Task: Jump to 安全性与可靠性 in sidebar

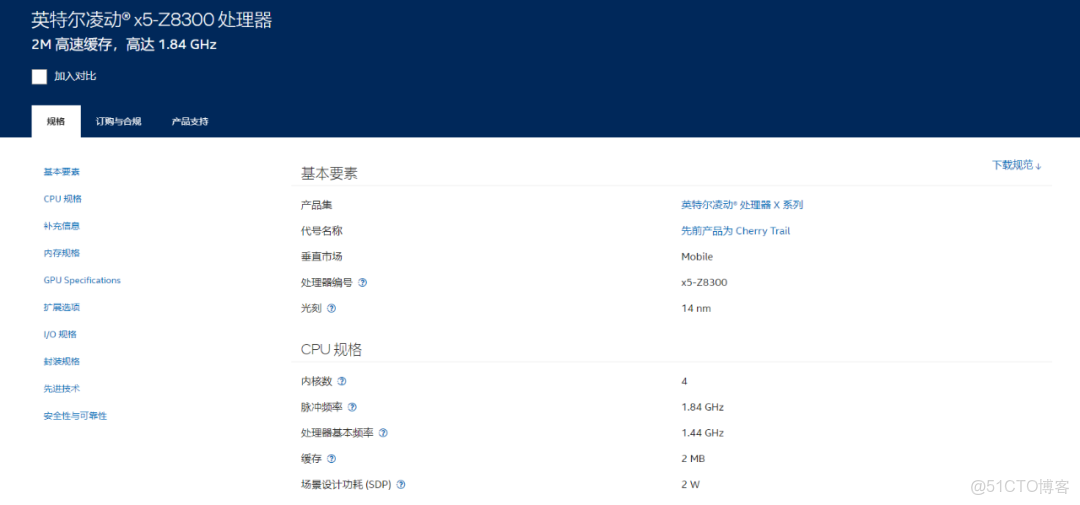Action: [75, 416]
